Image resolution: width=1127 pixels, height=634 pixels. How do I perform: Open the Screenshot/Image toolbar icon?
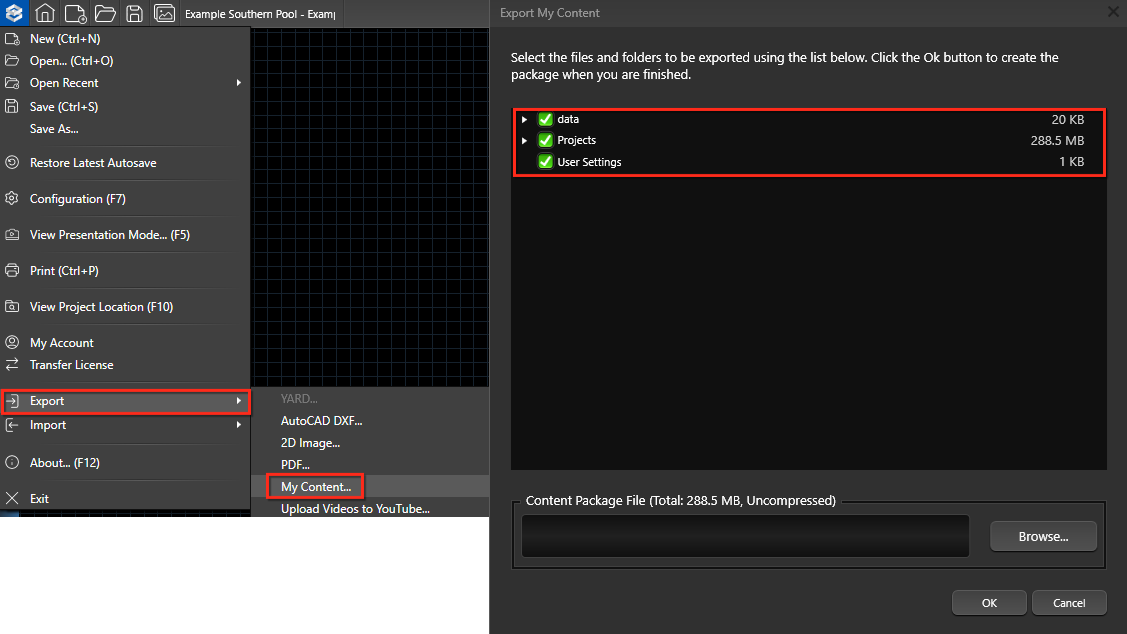(x=164, y=13)
